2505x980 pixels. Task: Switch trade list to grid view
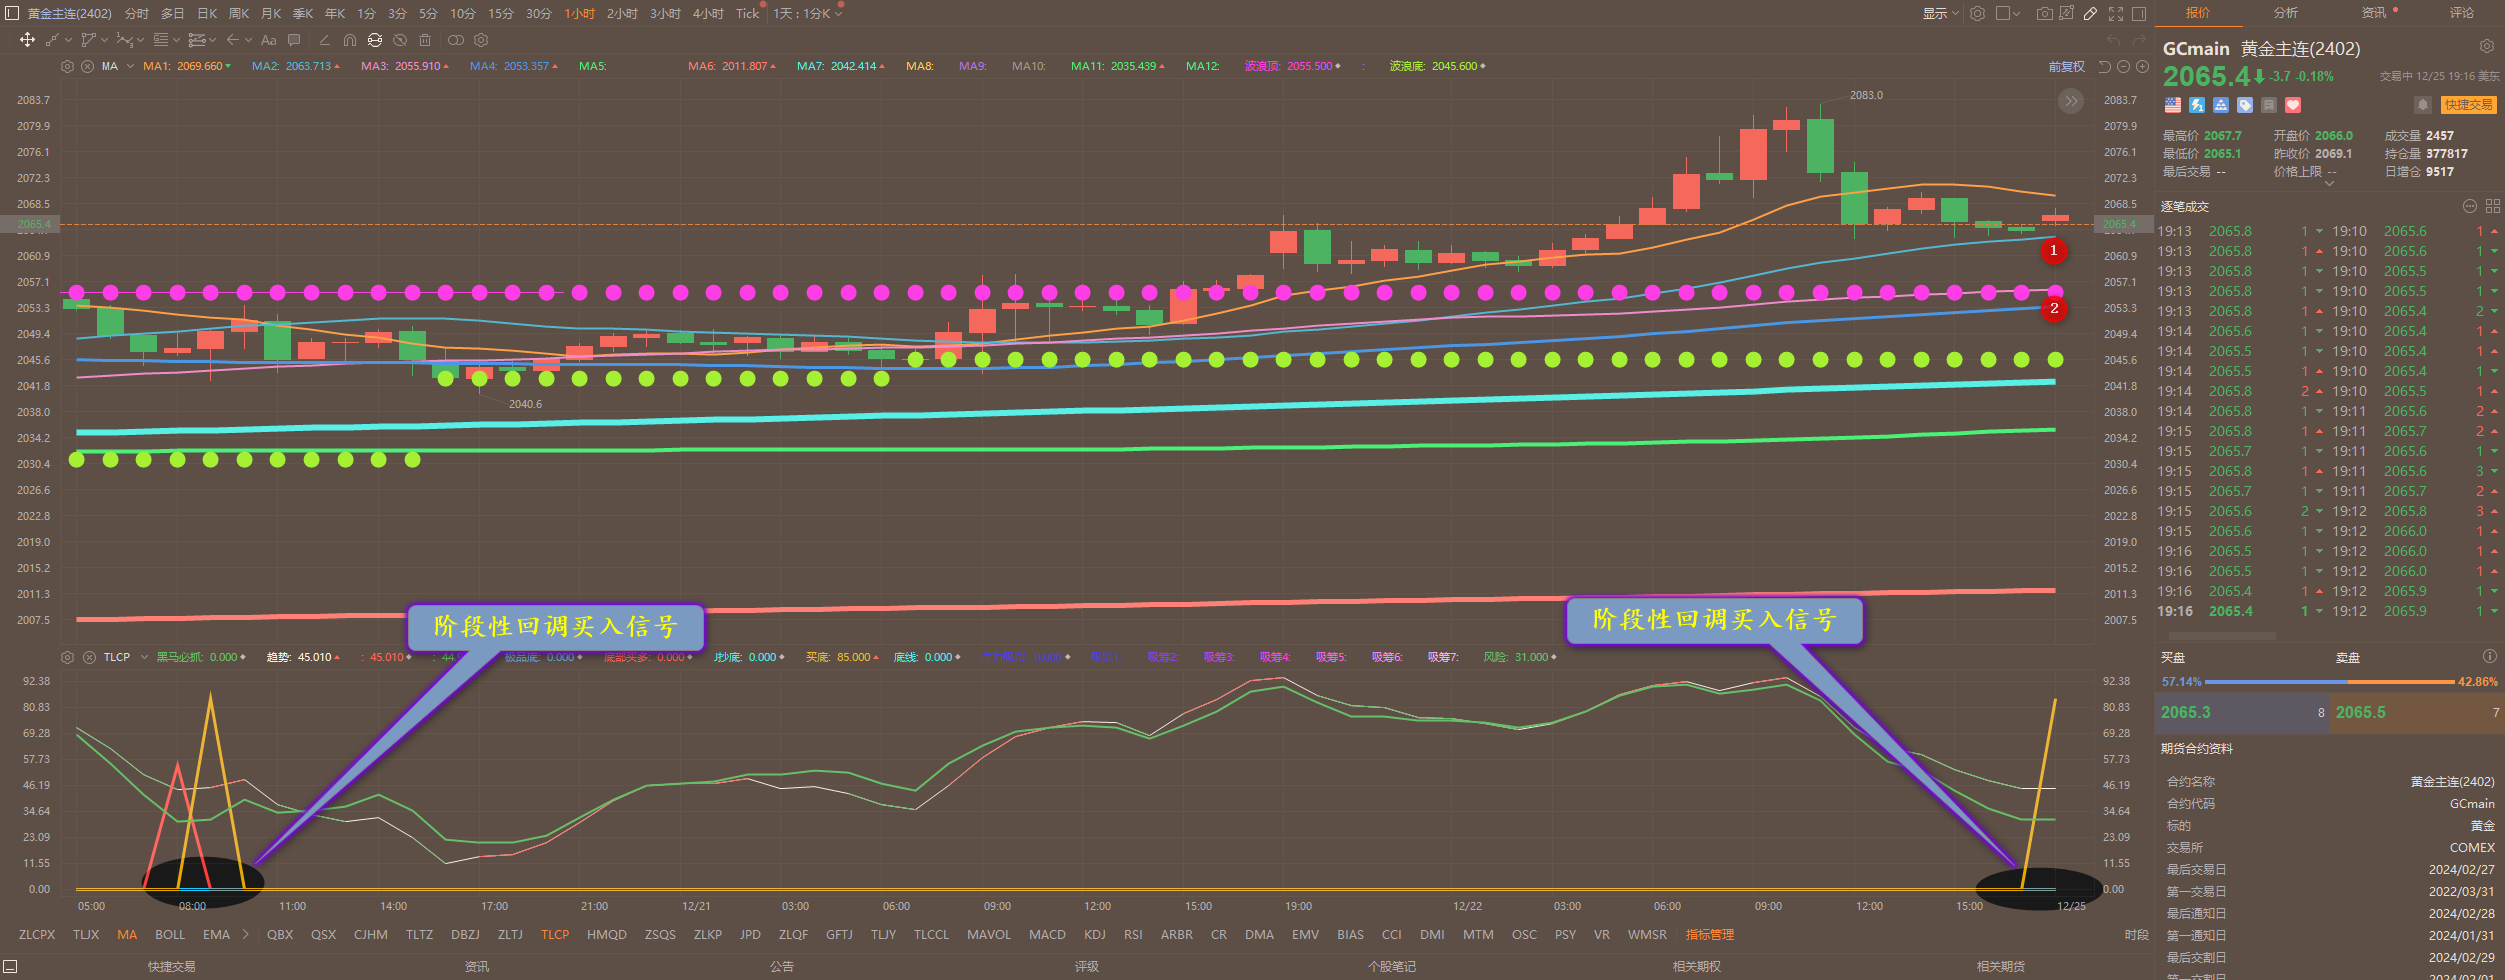2492,206
